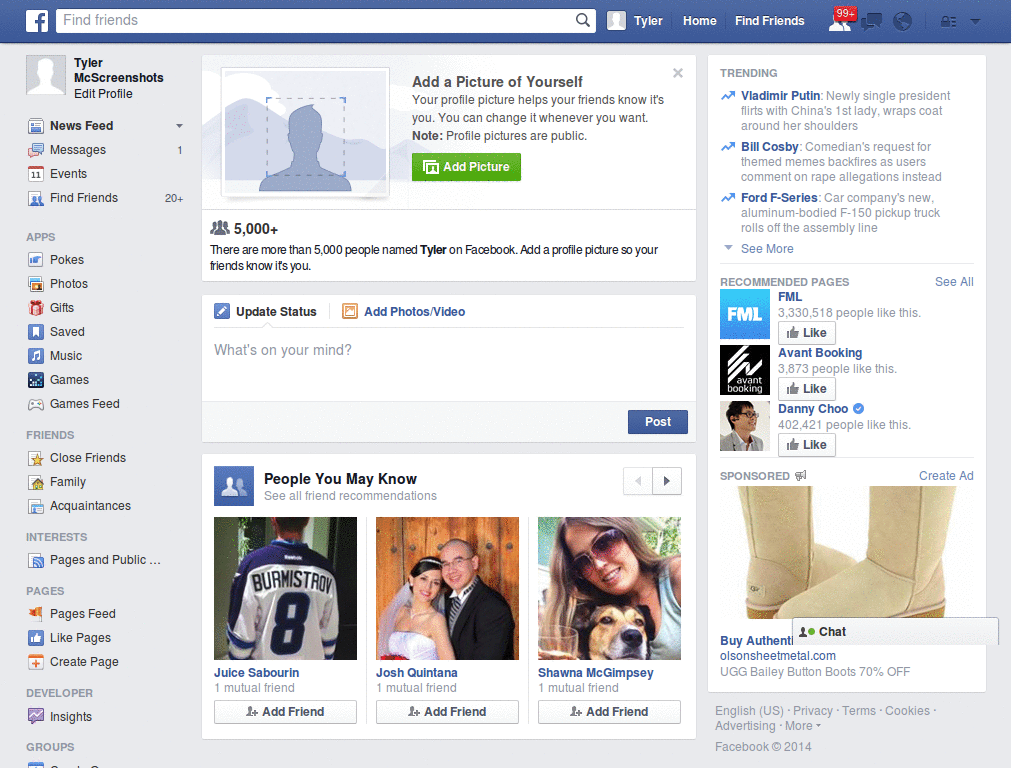1024x768 pixels.
Task: Add Josh Quintana as a friend
Action: point(447,712)
